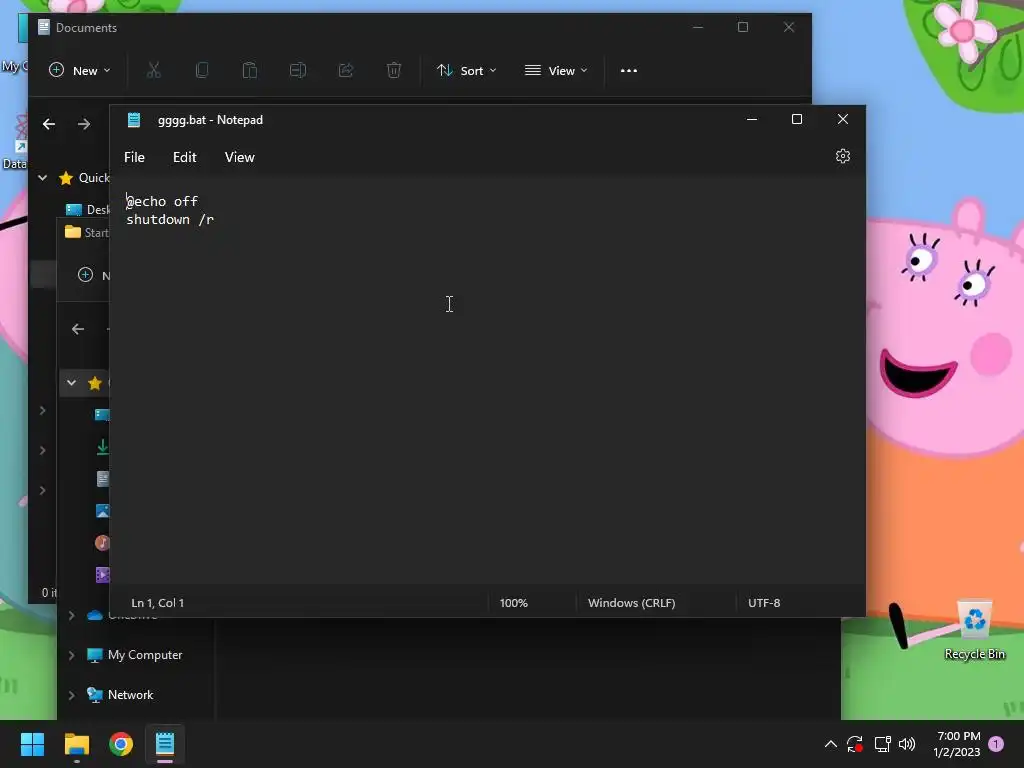1024x768 pixels.
Task: Expand the OneDrive tree node
Action: tap(71, 615)
